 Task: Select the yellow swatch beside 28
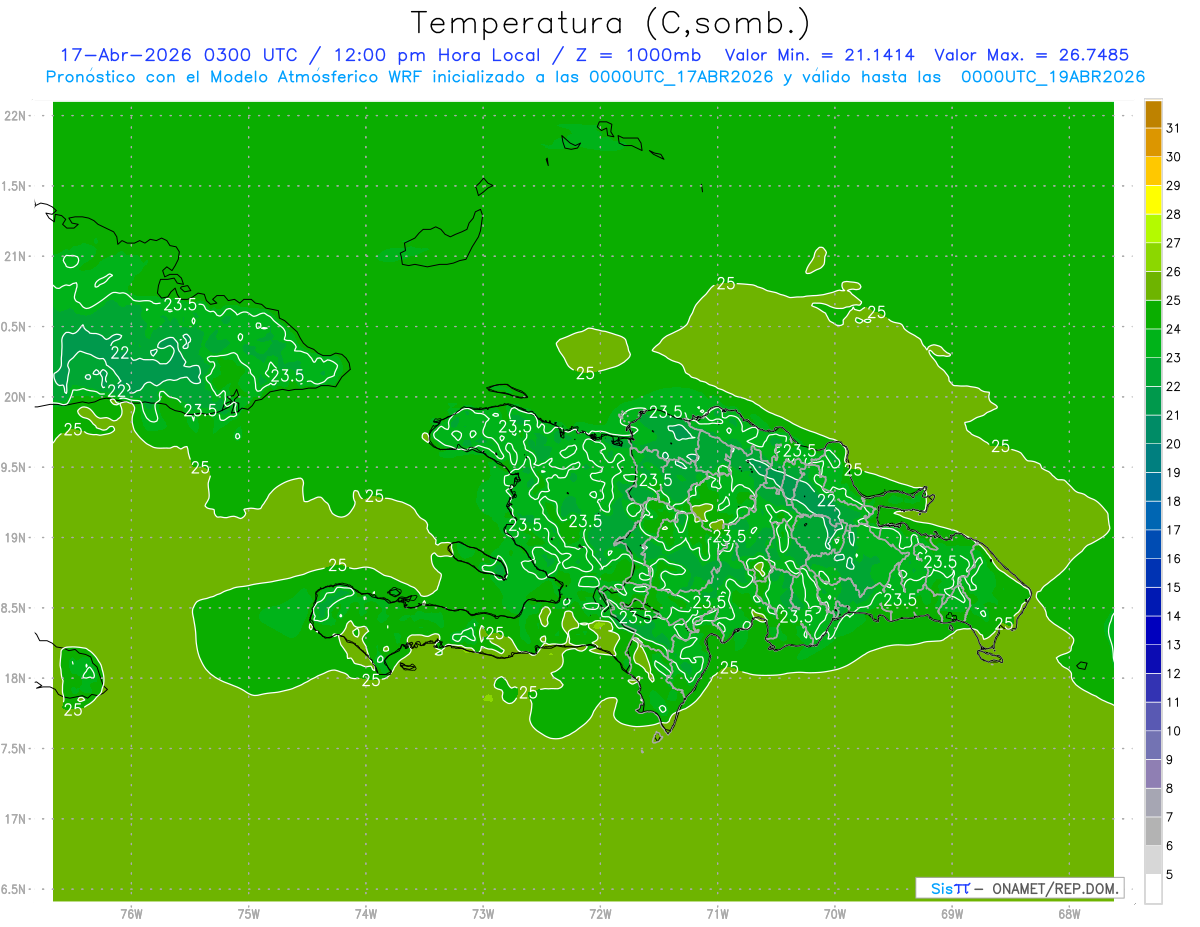[1153, 200]
